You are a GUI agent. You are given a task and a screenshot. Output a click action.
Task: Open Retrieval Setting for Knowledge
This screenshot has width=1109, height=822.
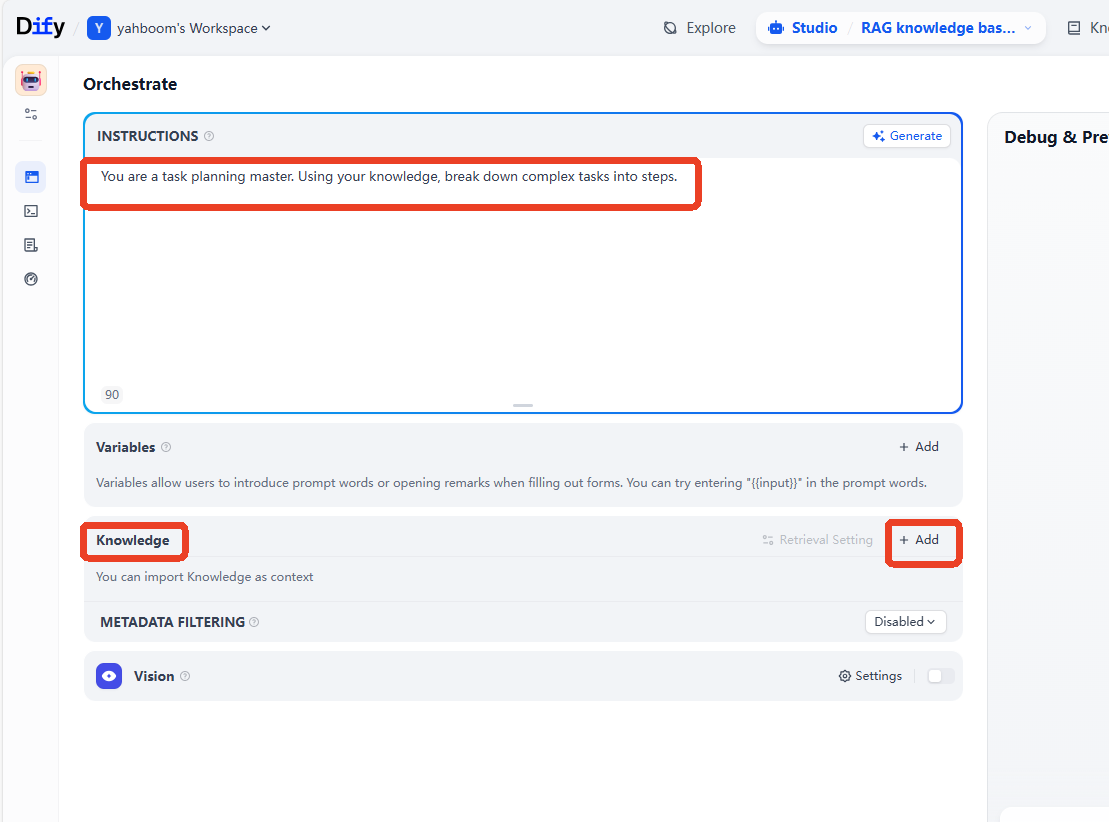(x=818, y=540)
